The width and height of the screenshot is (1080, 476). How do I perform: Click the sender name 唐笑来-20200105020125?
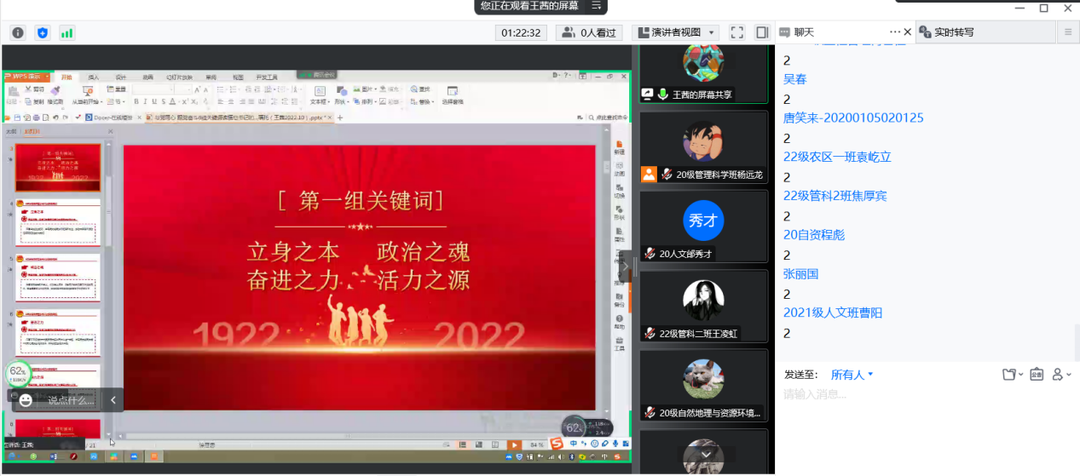pyautogui.click(x=853, y=118)
